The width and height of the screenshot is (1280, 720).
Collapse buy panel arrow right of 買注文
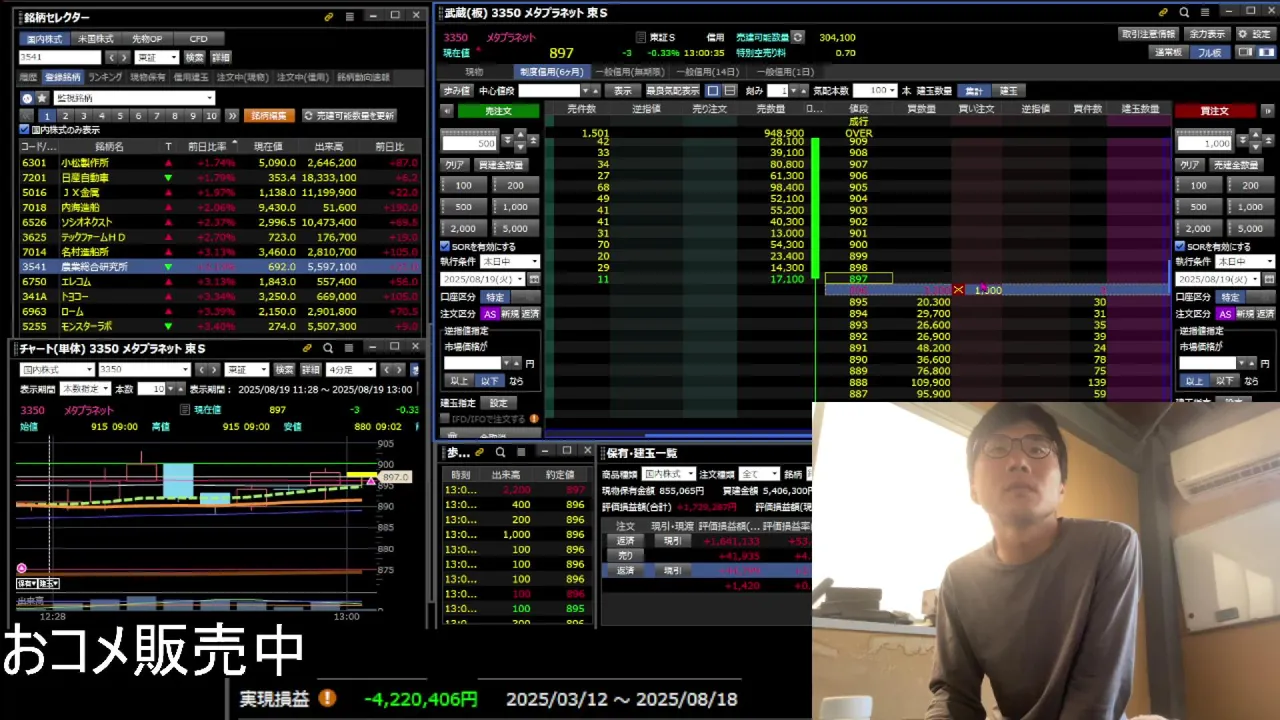coord(1268,111)
